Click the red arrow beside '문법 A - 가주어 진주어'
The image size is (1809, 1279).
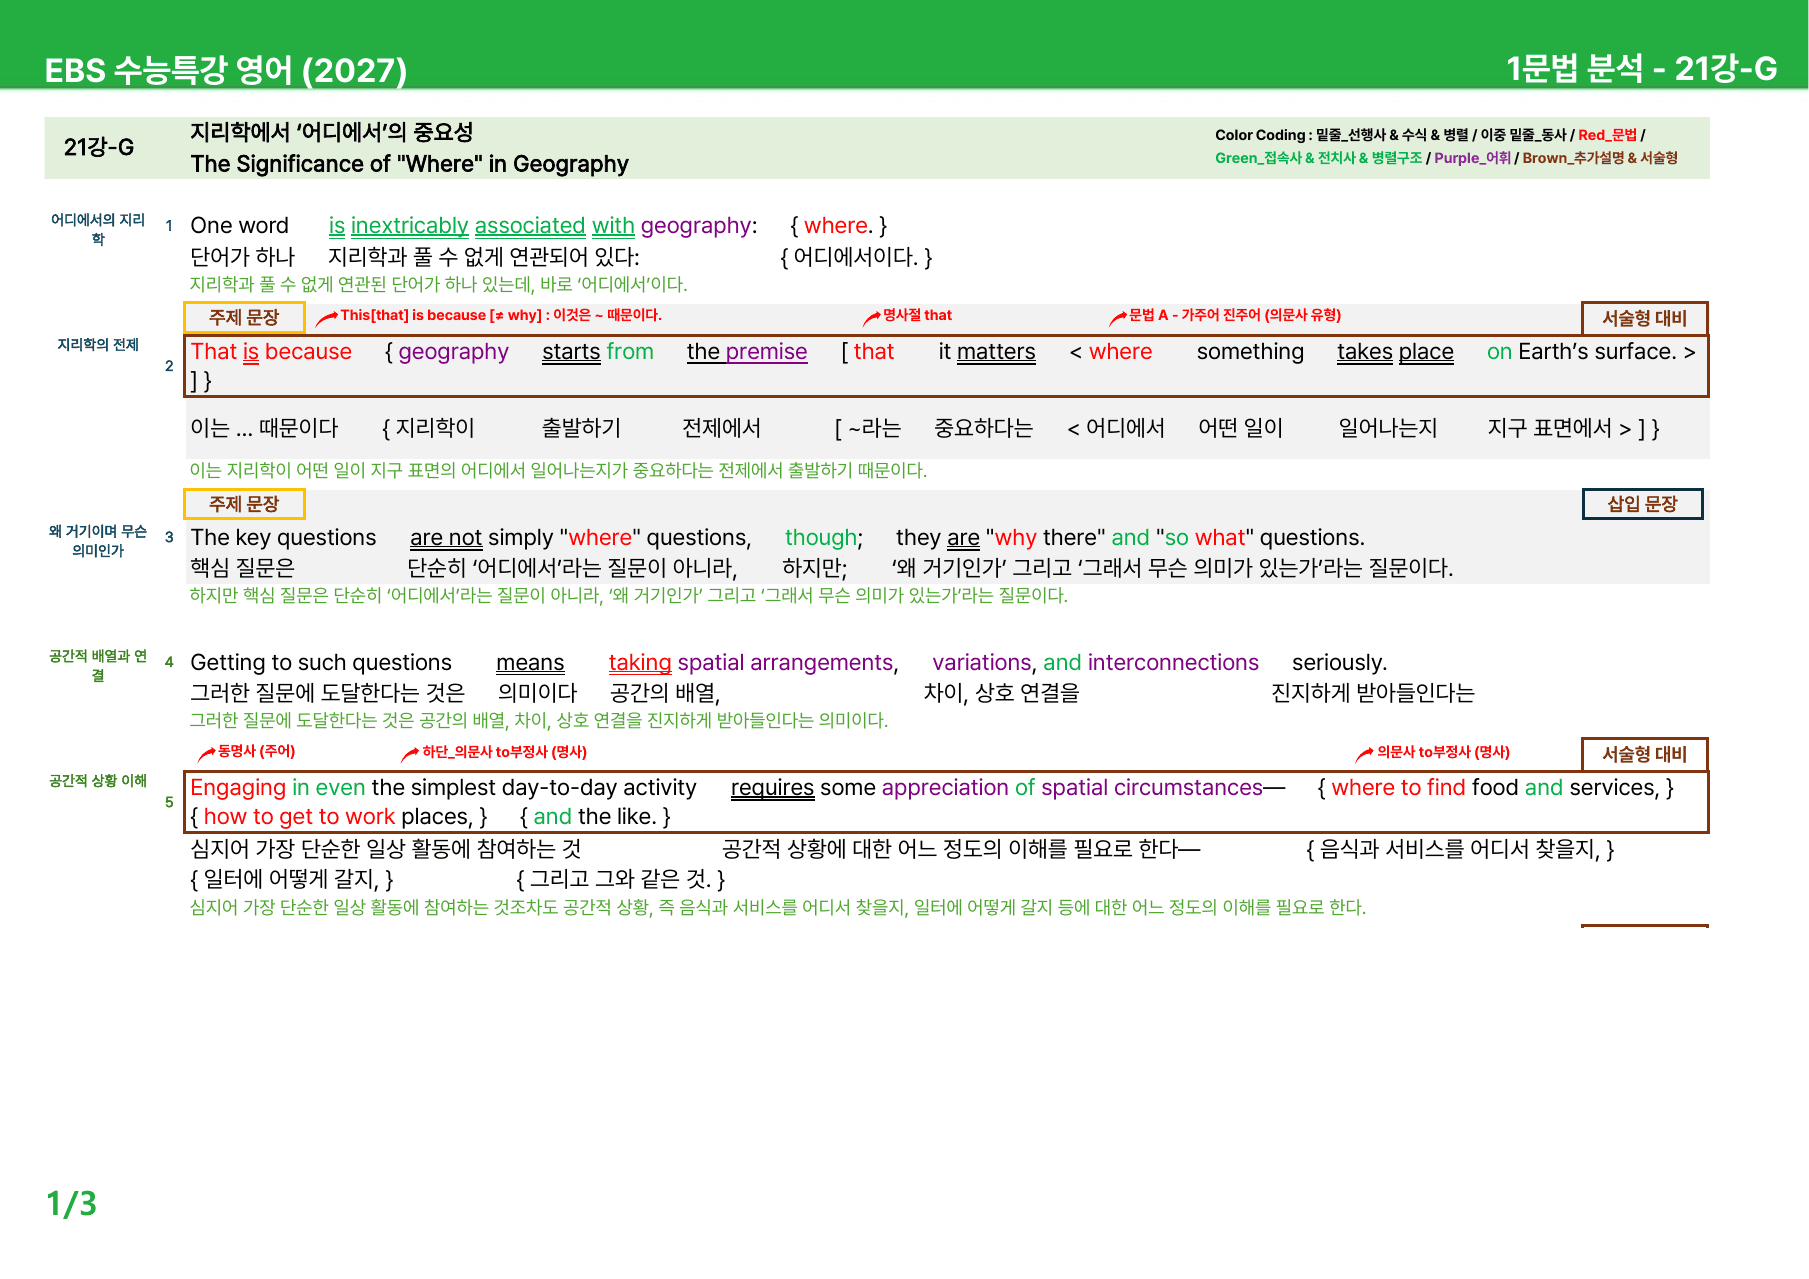pyautogui.click(x=1118, y=317)
